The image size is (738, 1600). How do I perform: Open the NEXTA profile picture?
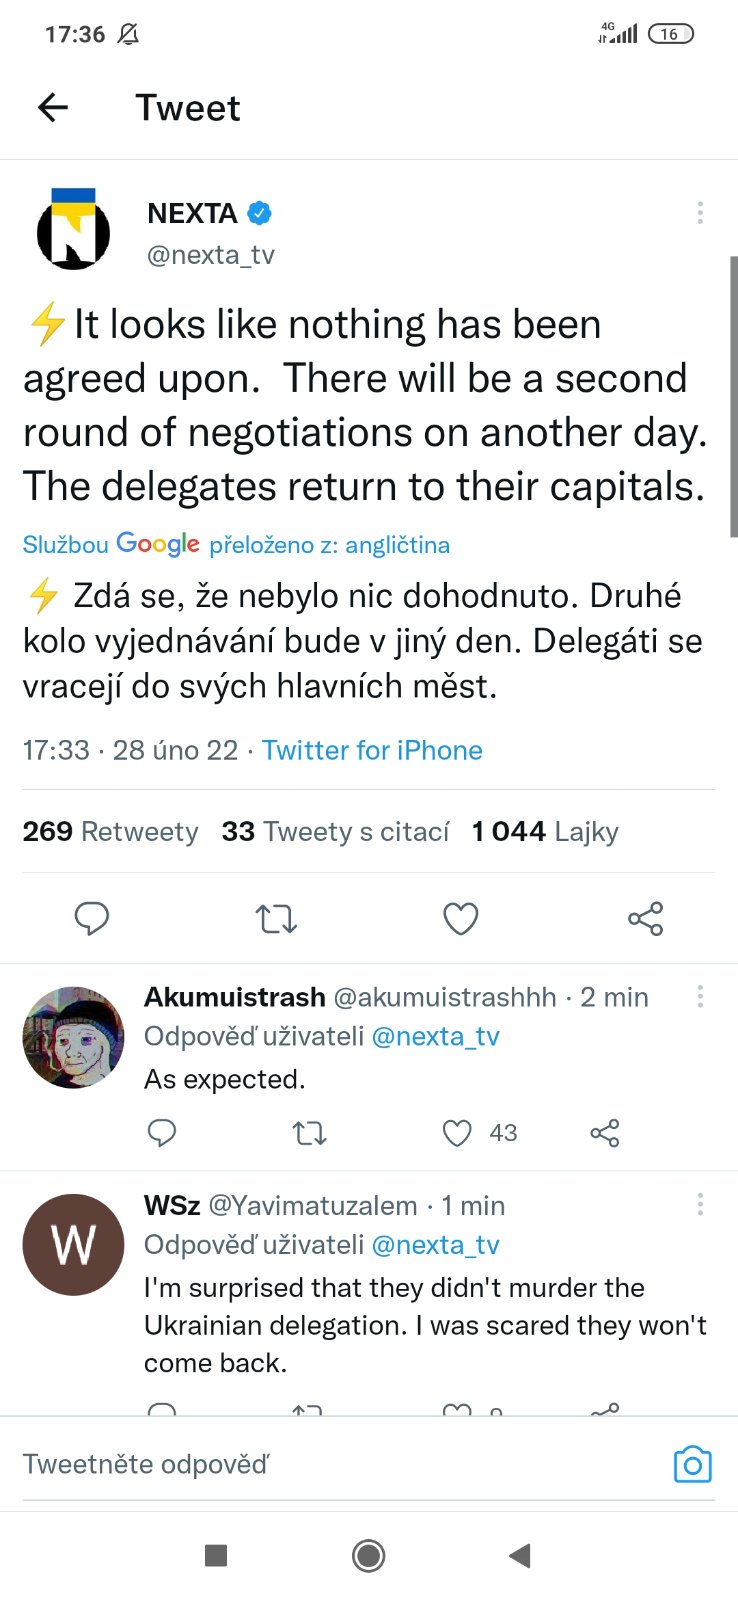point(73,230)
